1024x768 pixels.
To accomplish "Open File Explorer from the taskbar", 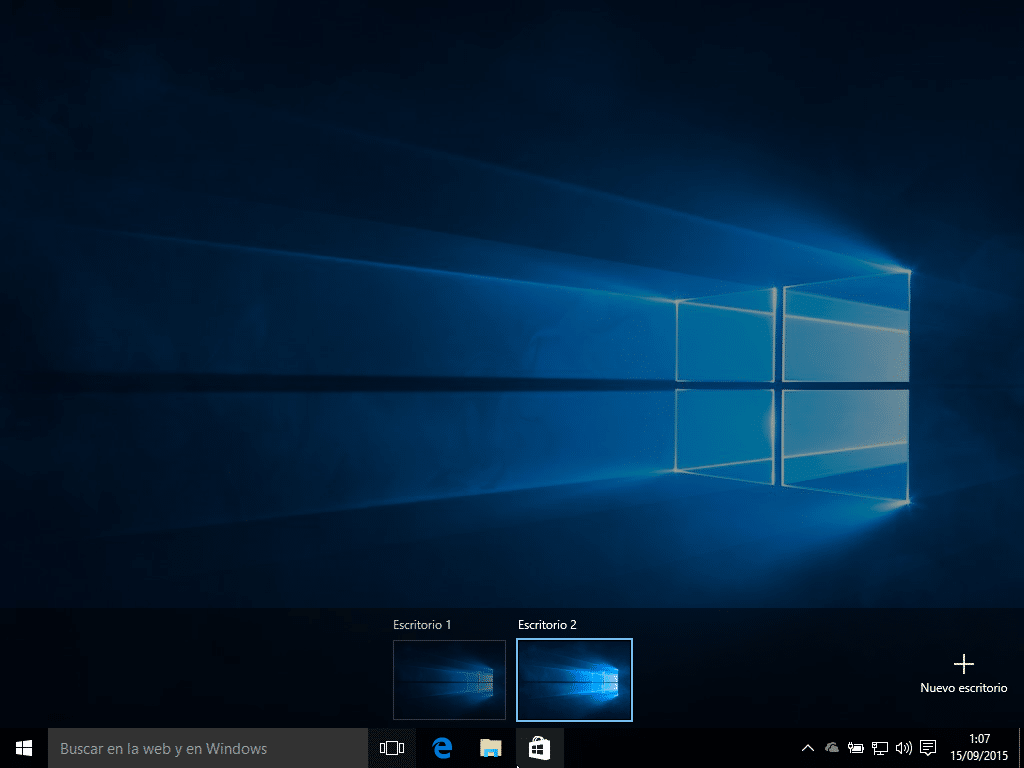I will [x=490, y=748].
